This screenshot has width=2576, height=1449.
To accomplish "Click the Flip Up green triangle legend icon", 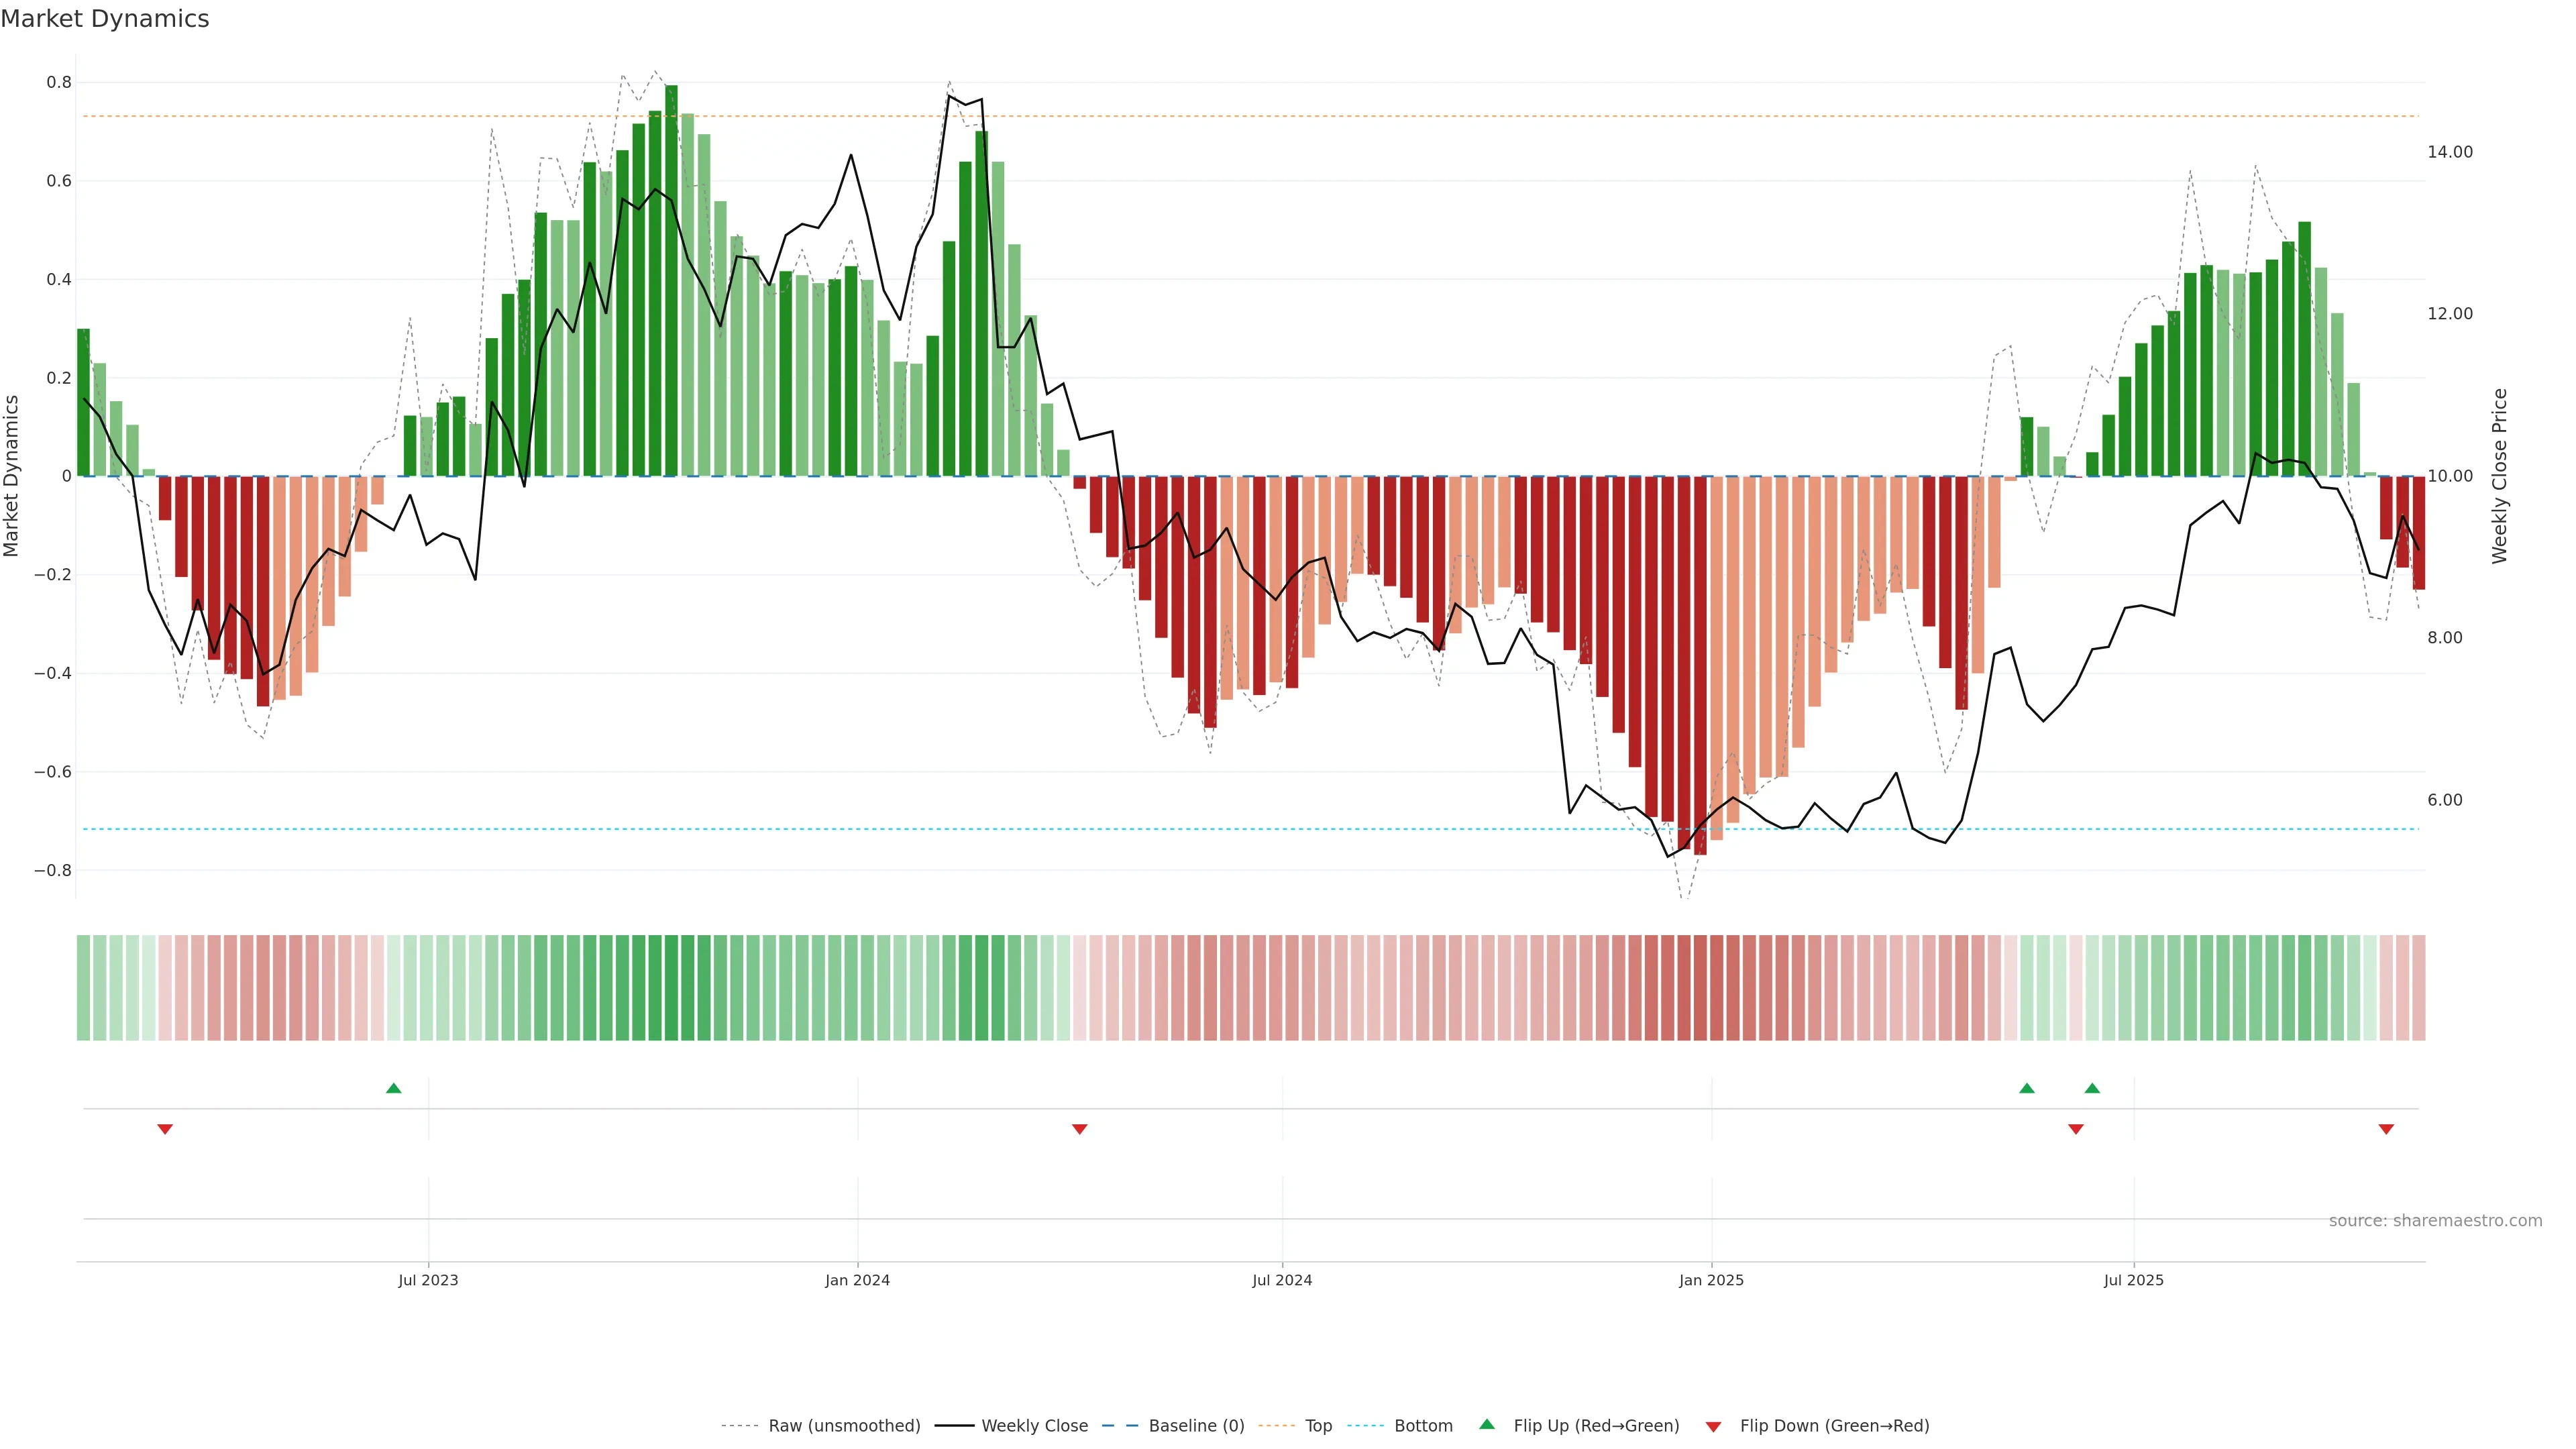I will (1487, 1425).
